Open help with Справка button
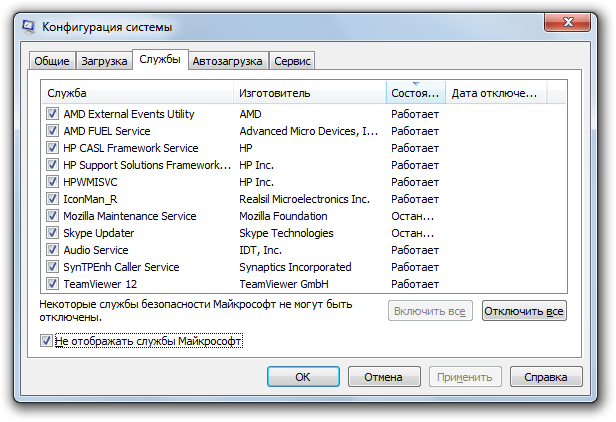This screenshot has width=616, height=422. point(545,377)
